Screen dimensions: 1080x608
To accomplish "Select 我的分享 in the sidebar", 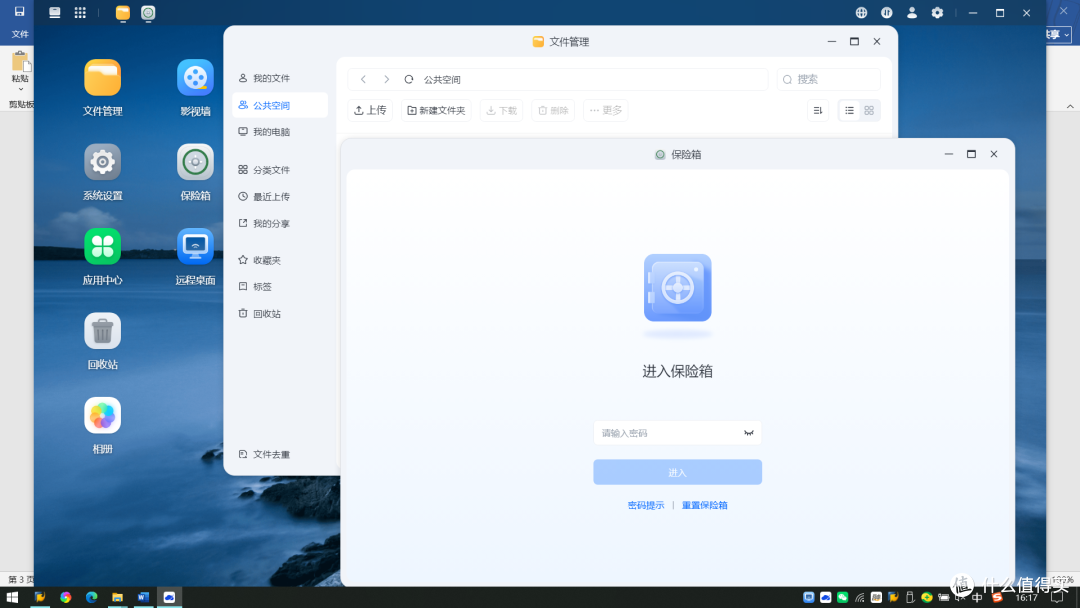I will pyautogui.click(x=280, y=224).
